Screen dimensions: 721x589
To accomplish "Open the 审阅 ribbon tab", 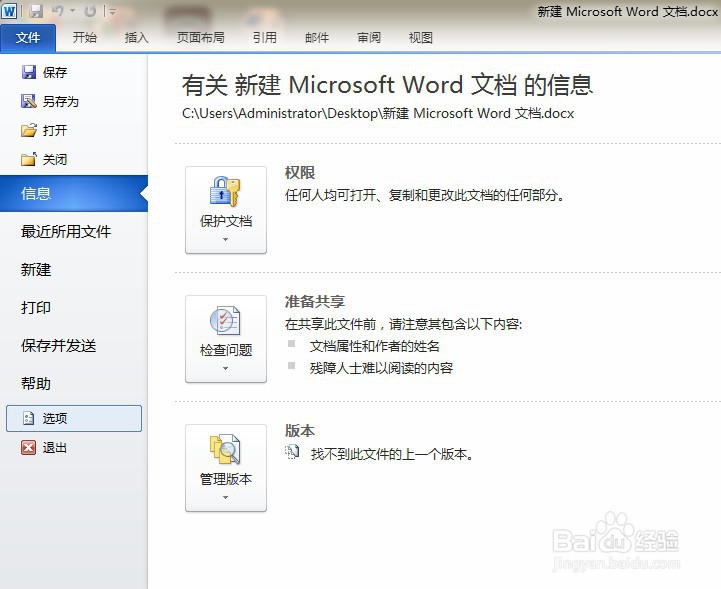I will 369,38.
